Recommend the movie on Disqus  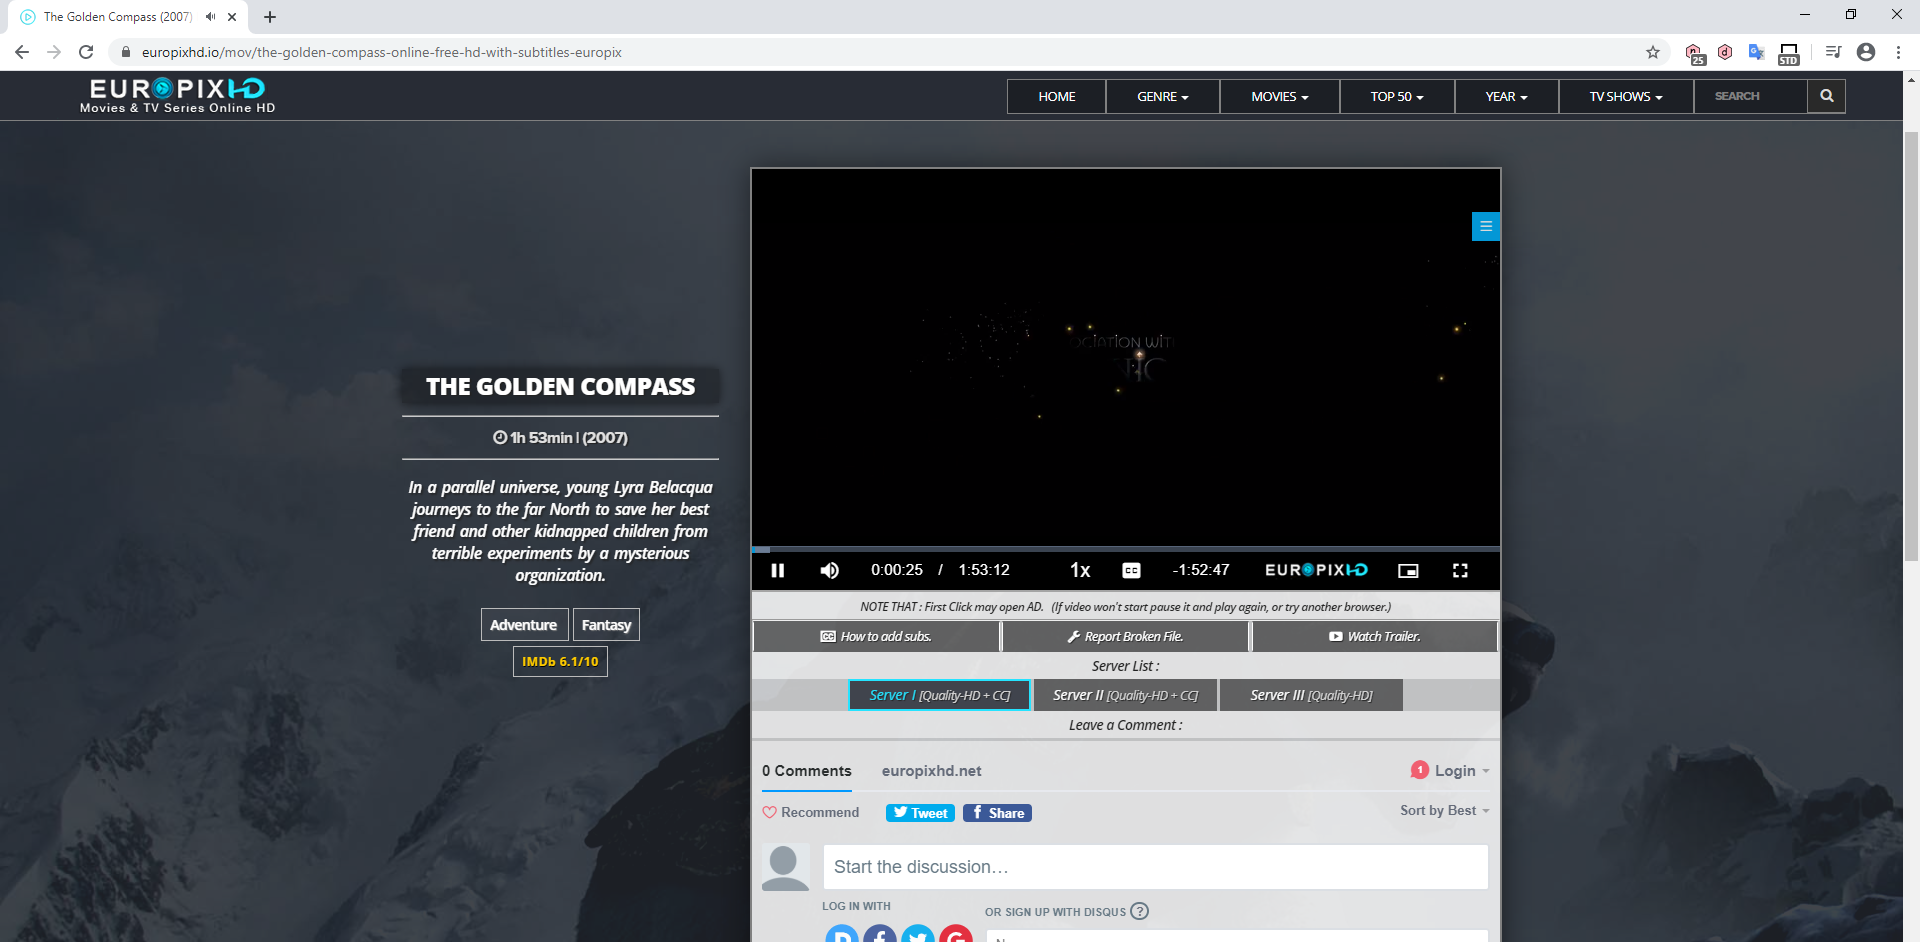point(810,812)
